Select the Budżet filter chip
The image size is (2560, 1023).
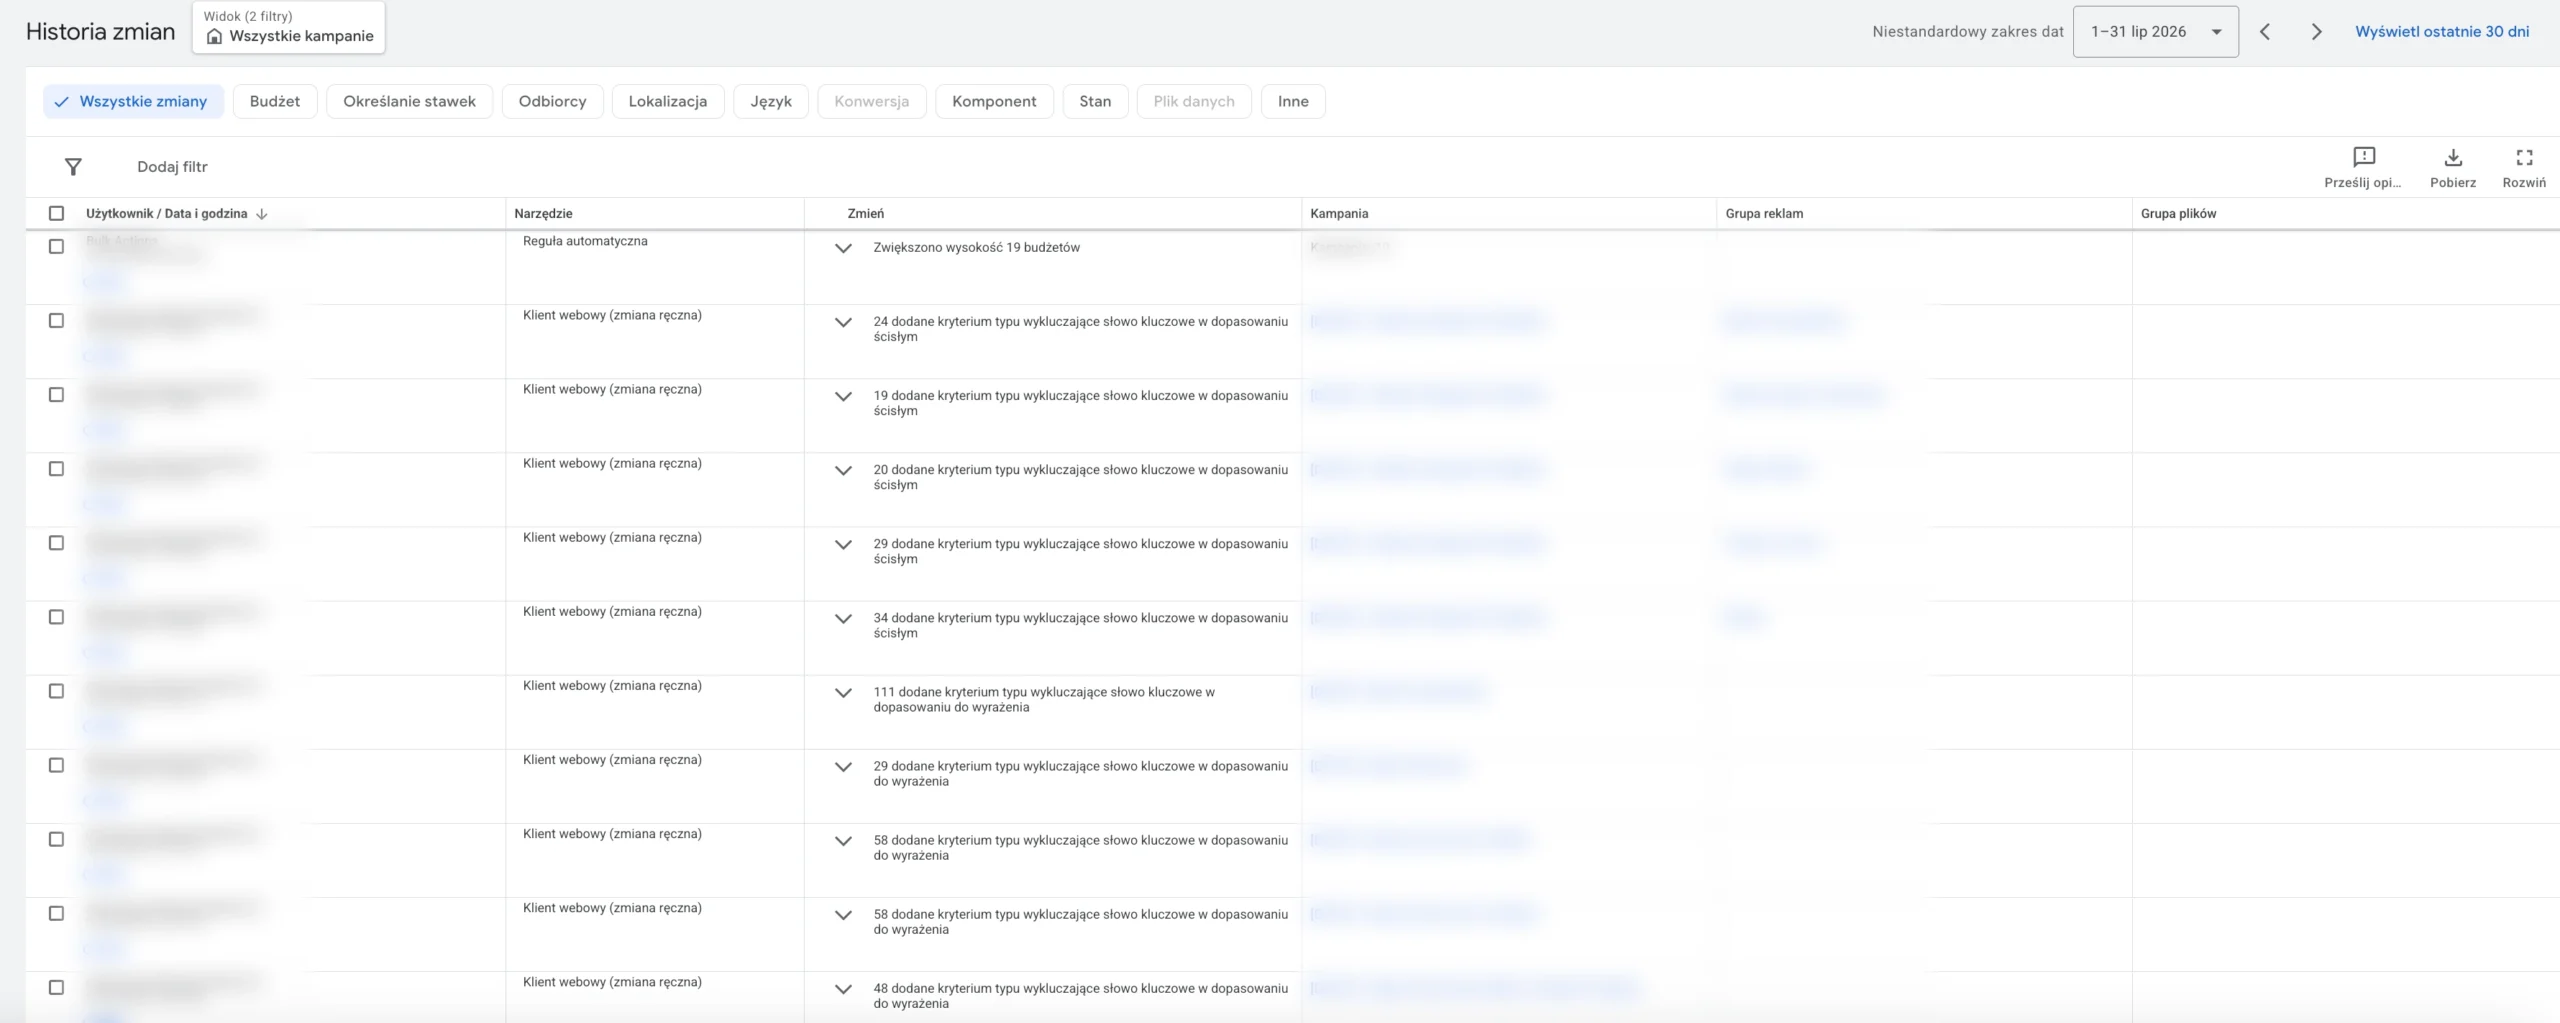(x=275, y=101)
